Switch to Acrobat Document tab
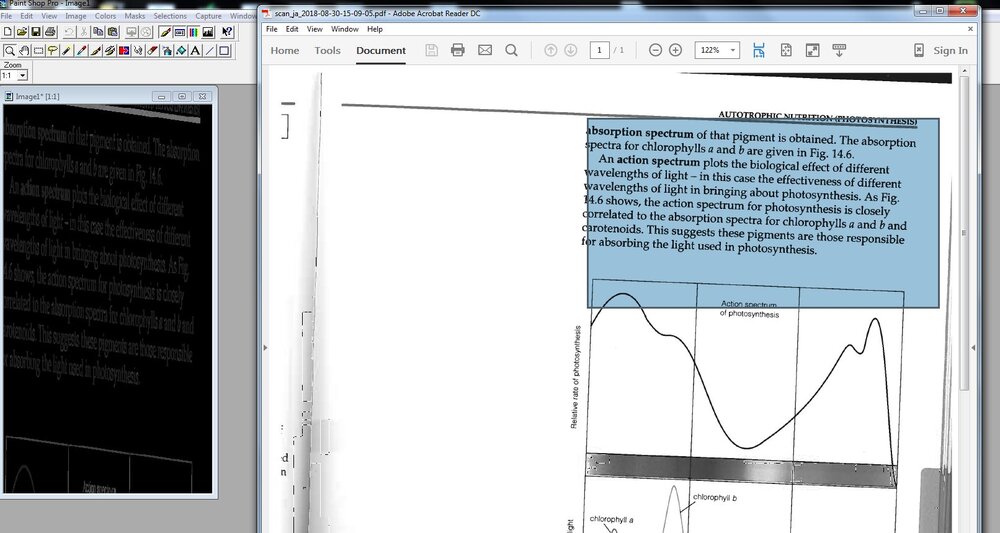Viewport: 1000px width, 533px height. point(381,50)
